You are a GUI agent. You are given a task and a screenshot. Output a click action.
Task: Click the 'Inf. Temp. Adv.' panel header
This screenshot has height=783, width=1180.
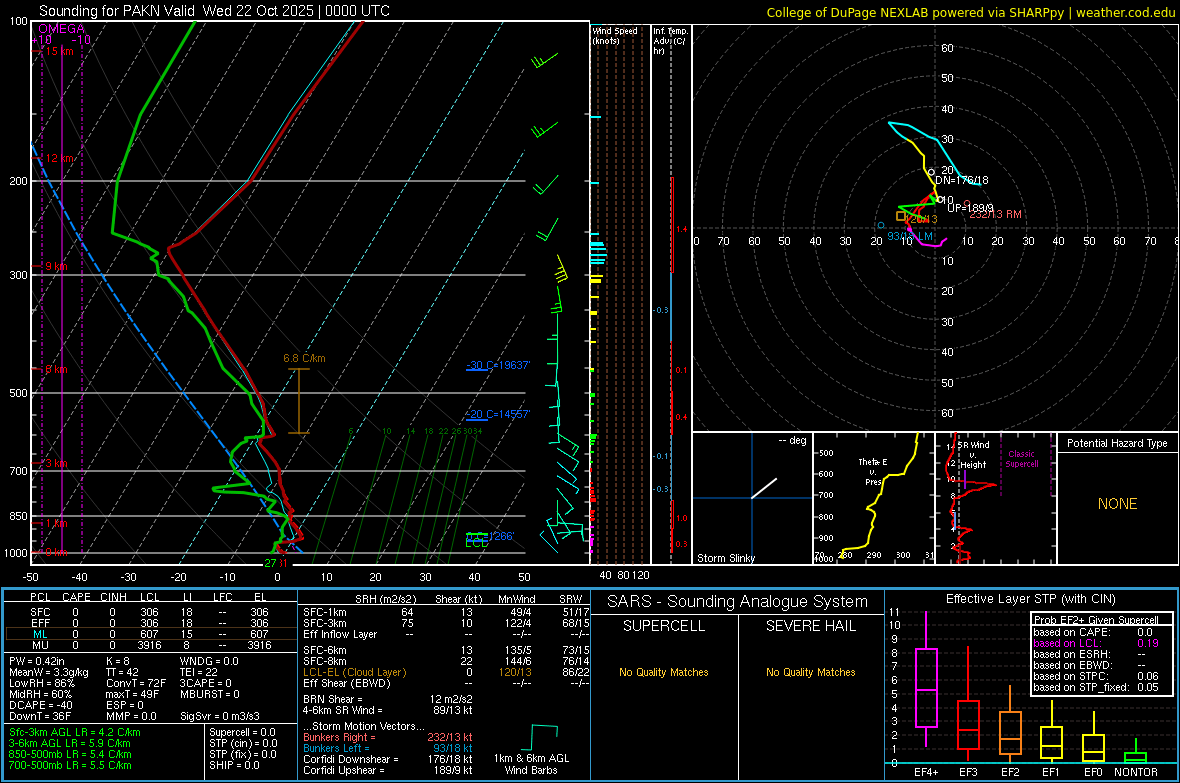[669, 41]
